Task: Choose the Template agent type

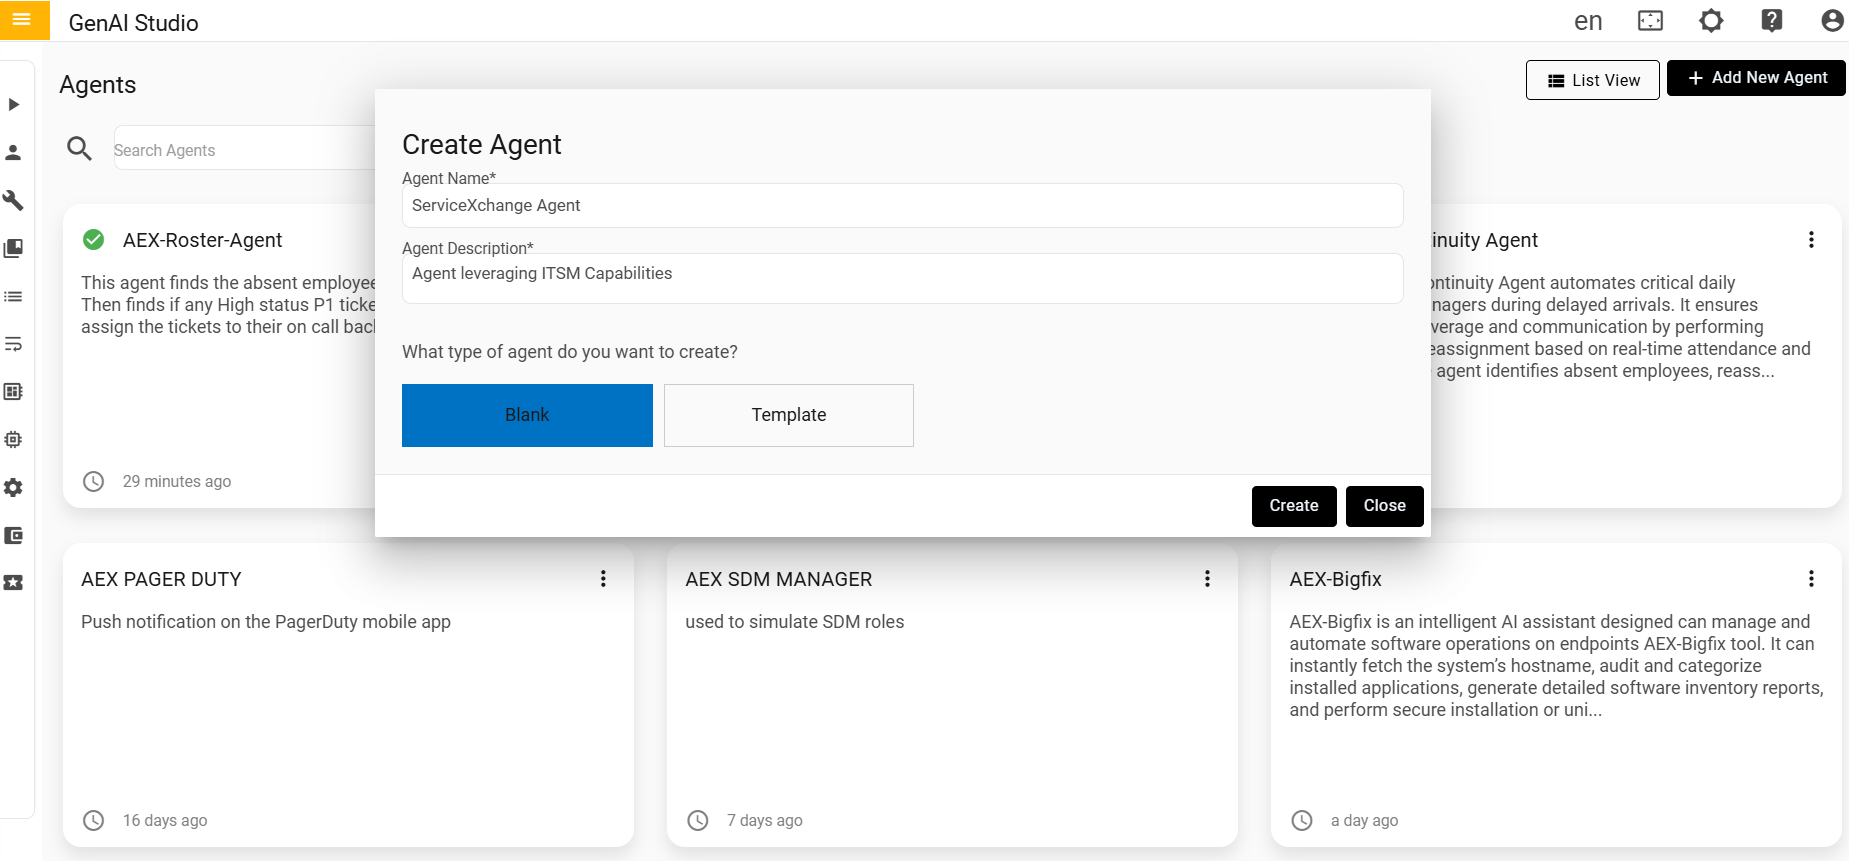Action: click(788, 415)
